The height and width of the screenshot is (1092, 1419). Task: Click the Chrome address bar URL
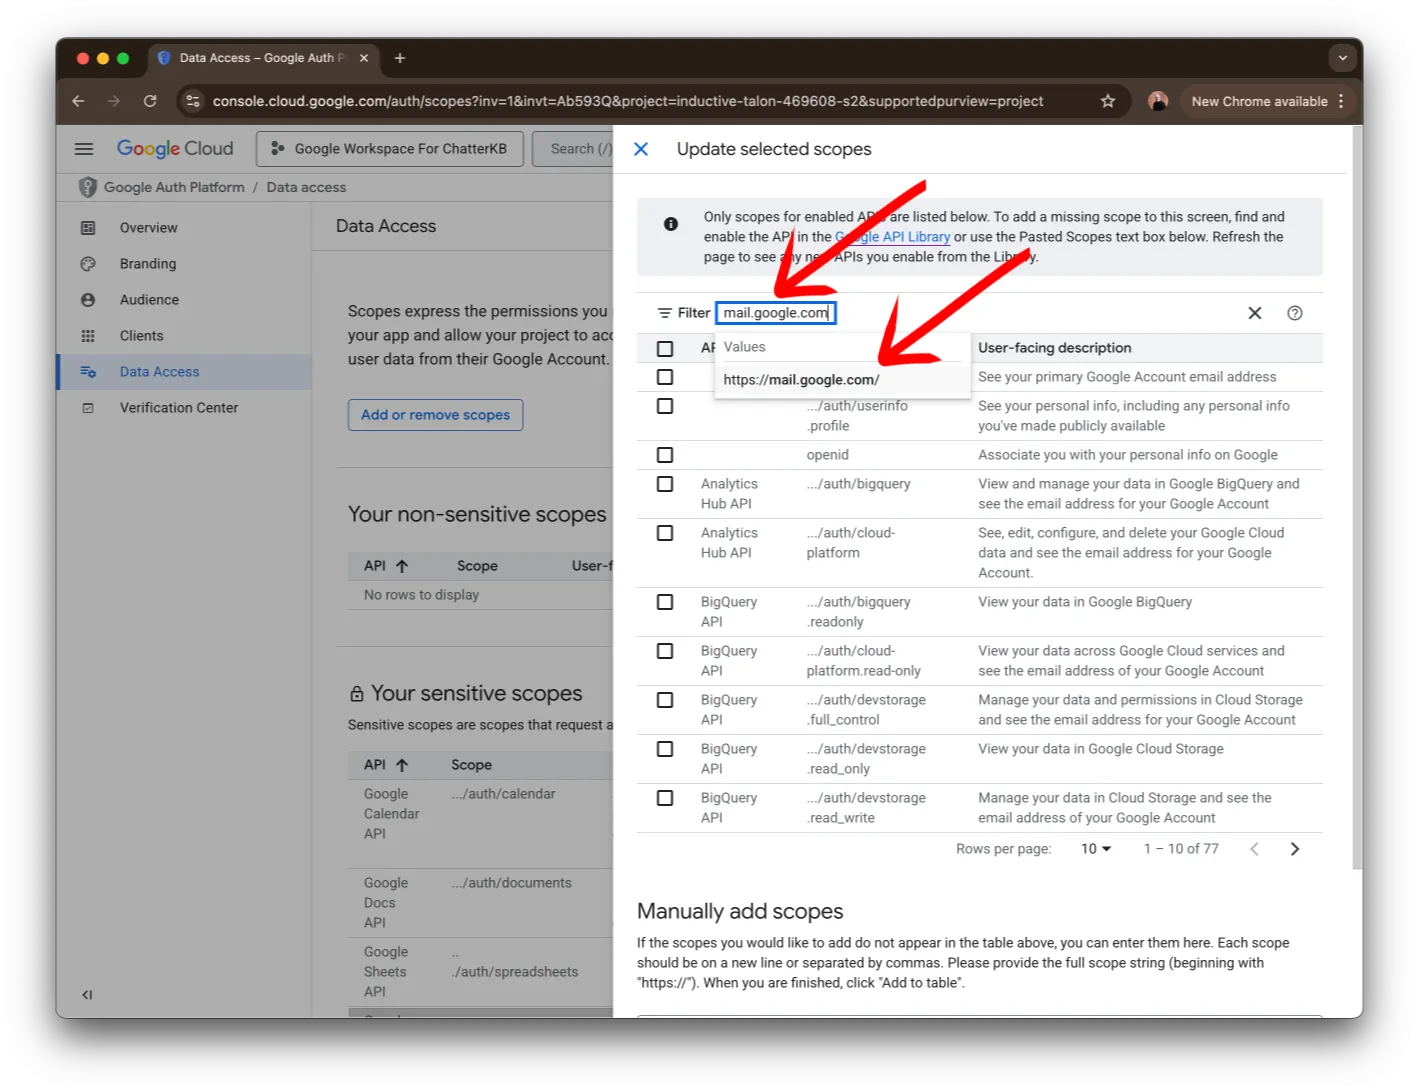point(628,101)
